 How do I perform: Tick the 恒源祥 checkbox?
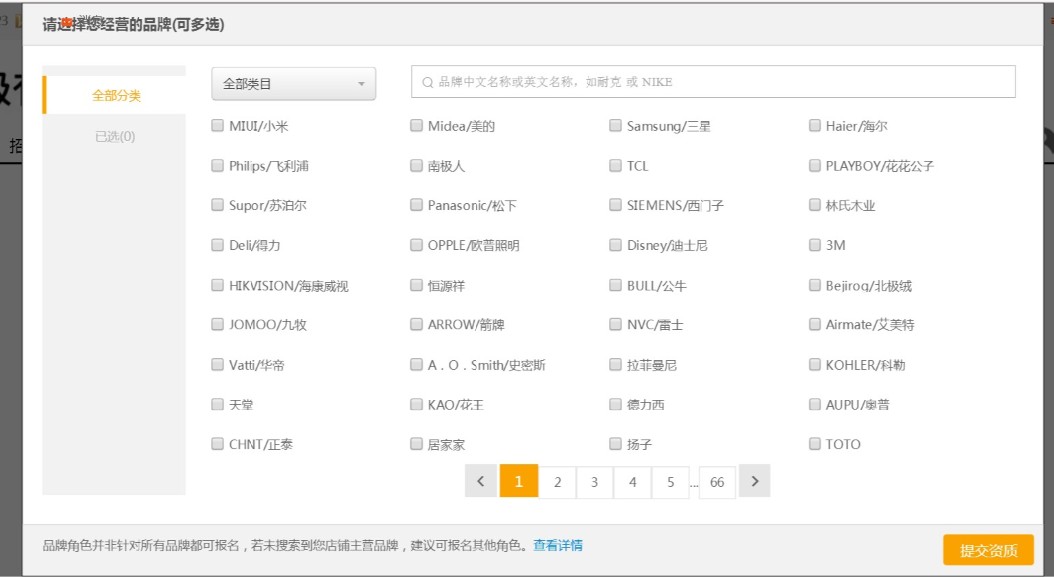tap(416, 285)
